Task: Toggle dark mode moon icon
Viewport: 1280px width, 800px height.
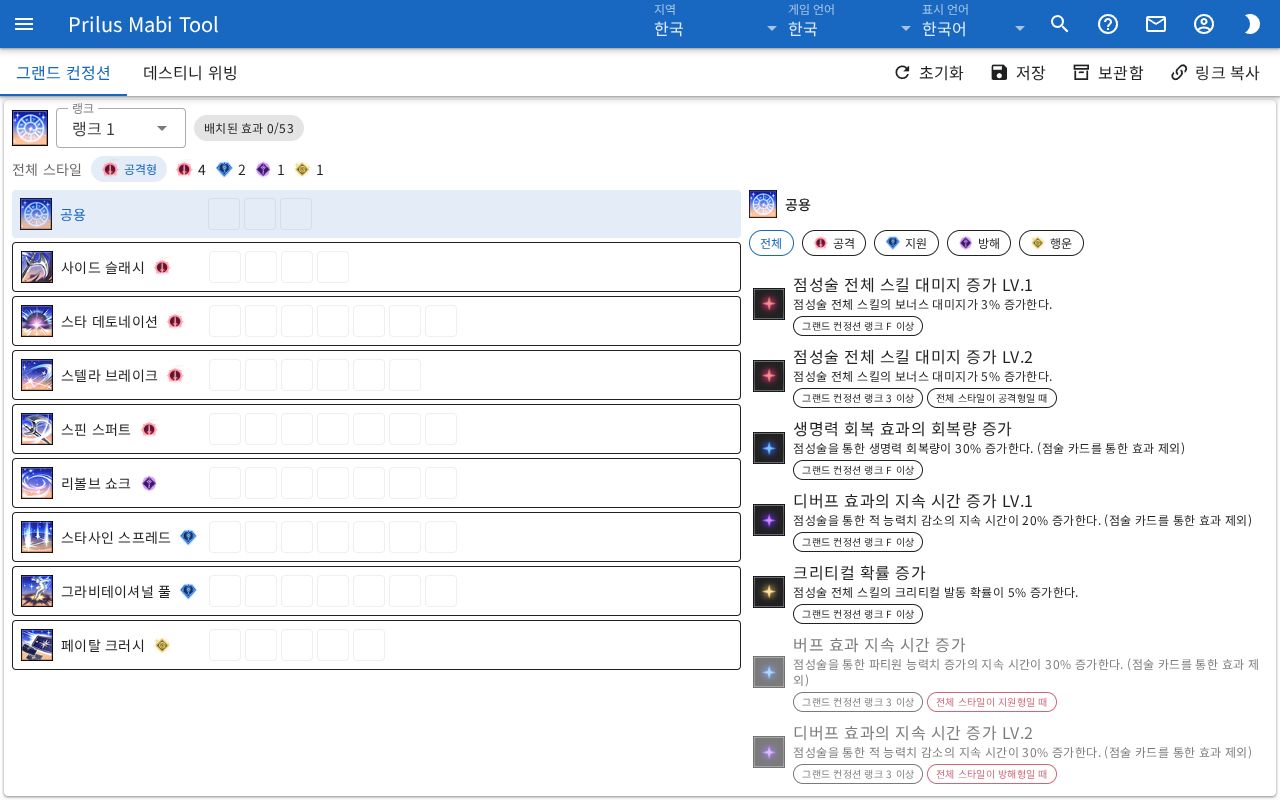Action: point(1252,24)
